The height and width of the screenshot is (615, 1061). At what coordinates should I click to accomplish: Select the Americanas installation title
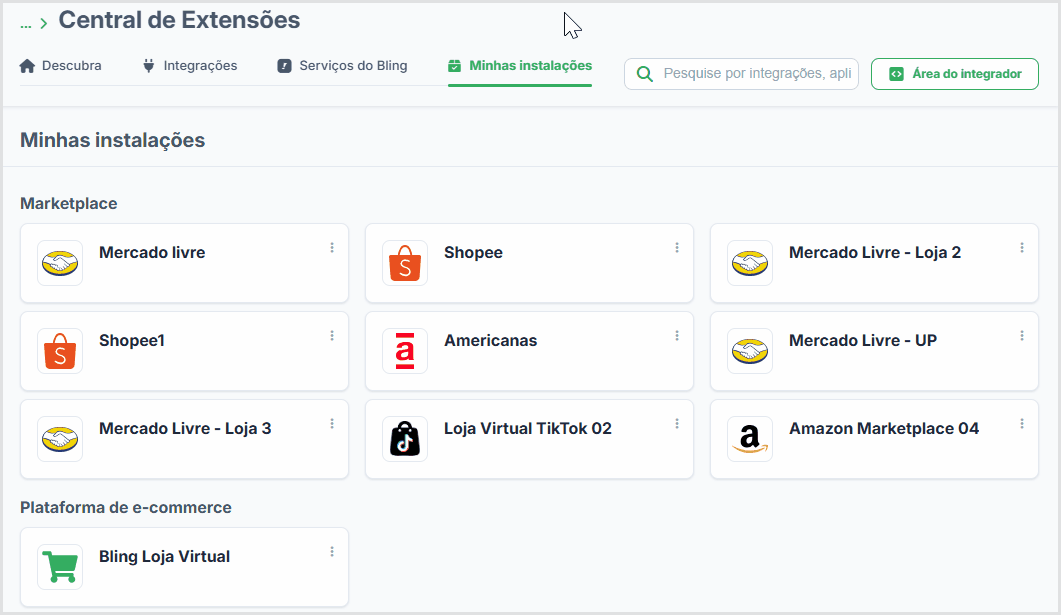491,340
